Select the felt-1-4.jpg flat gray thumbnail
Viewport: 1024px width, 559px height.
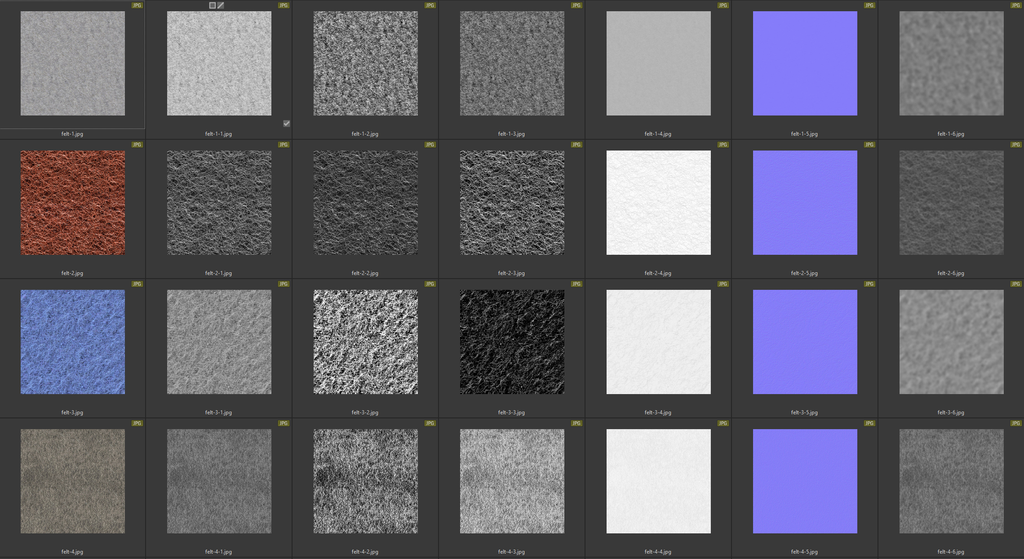(x=658, y=63)
